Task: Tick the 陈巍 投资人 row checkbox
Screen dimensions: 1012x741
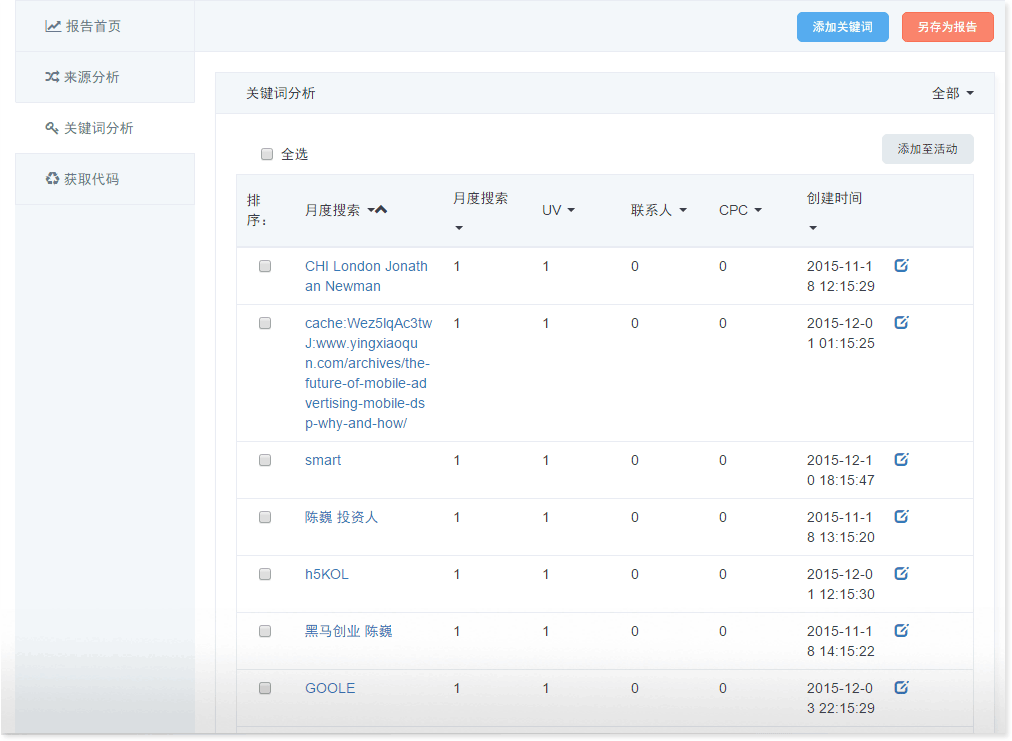Action: point(265,517)
